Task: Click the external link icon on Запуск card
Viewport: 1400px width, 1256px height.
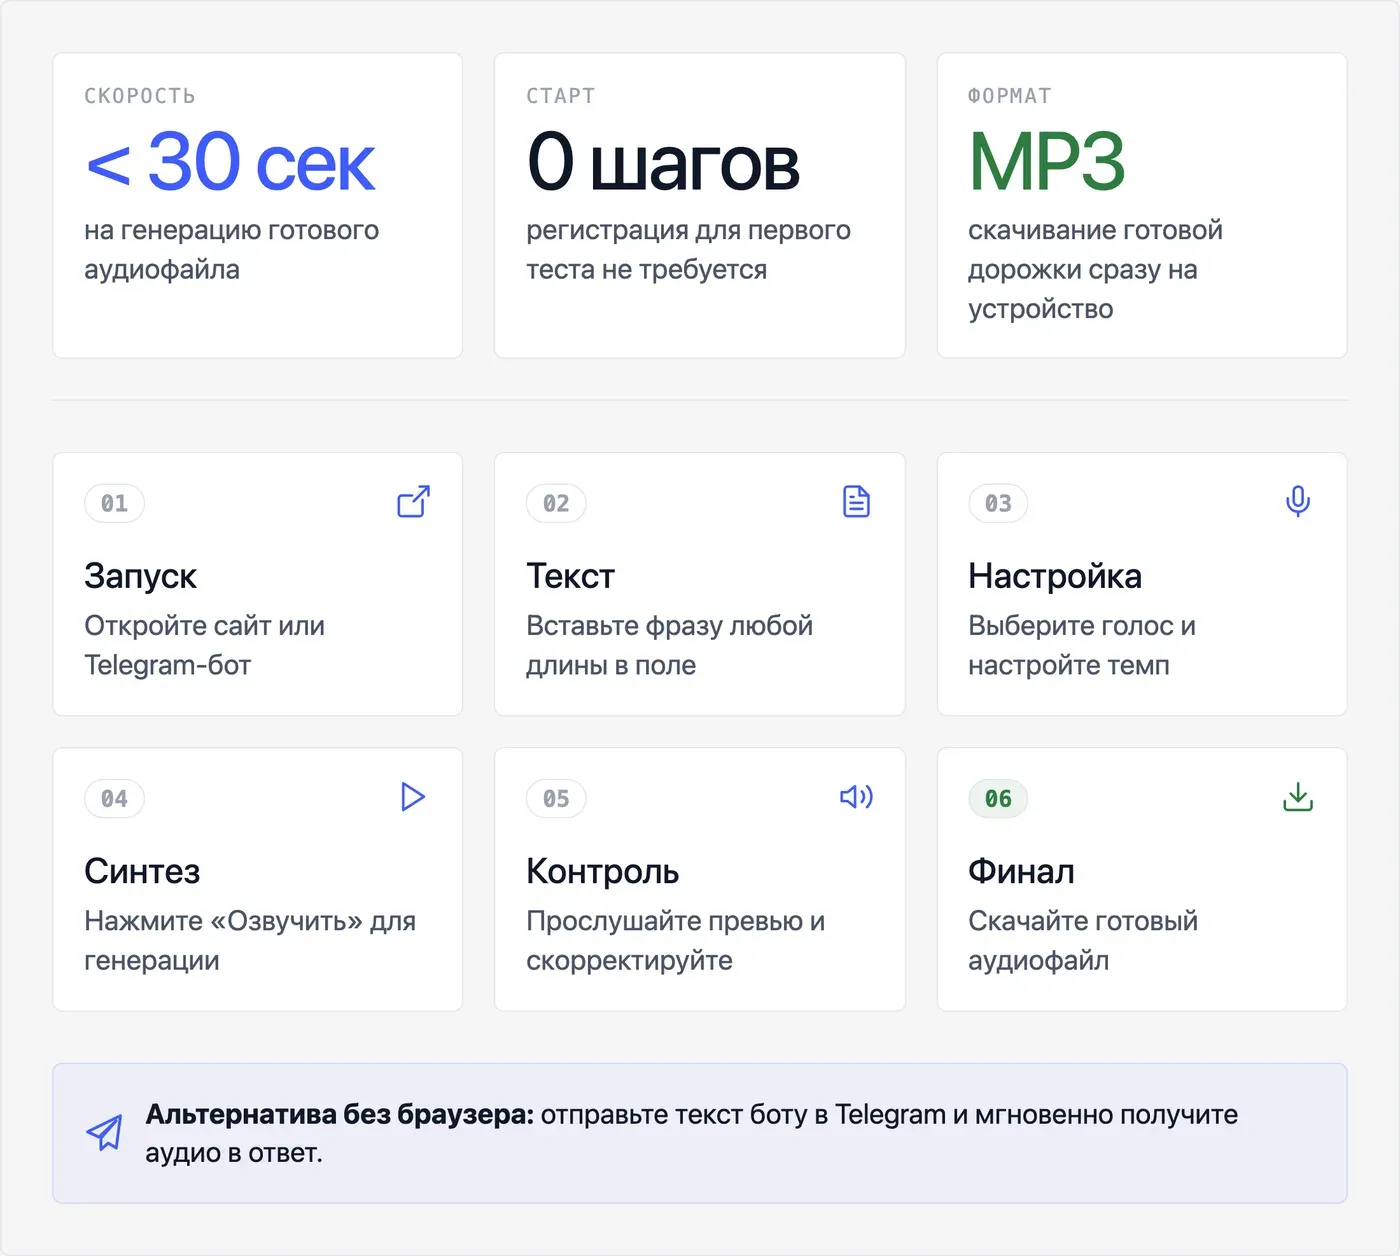Action: coord(413,501)
